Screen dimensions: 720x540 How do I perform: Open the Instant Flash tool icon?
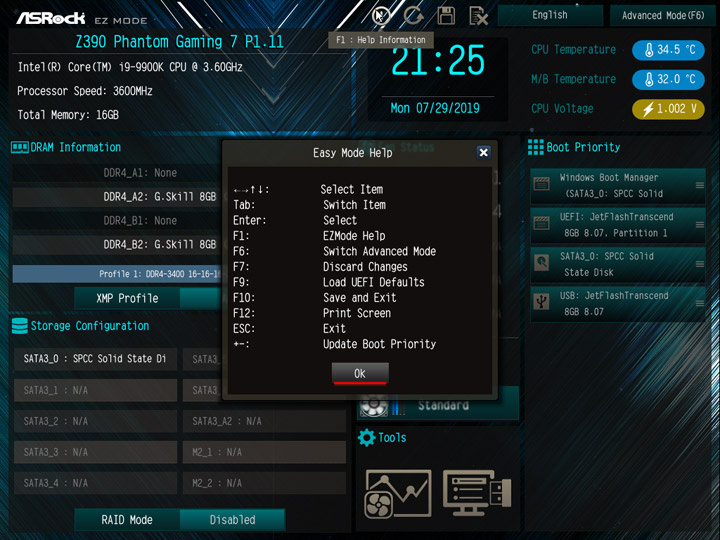(x=477, y=492)
